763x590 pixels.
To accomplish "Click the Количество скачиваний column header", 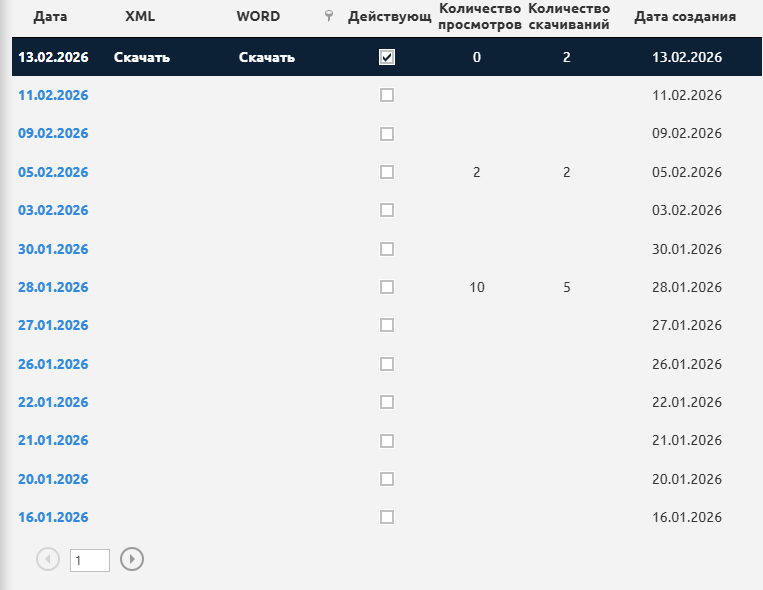I will pos(569,17).
